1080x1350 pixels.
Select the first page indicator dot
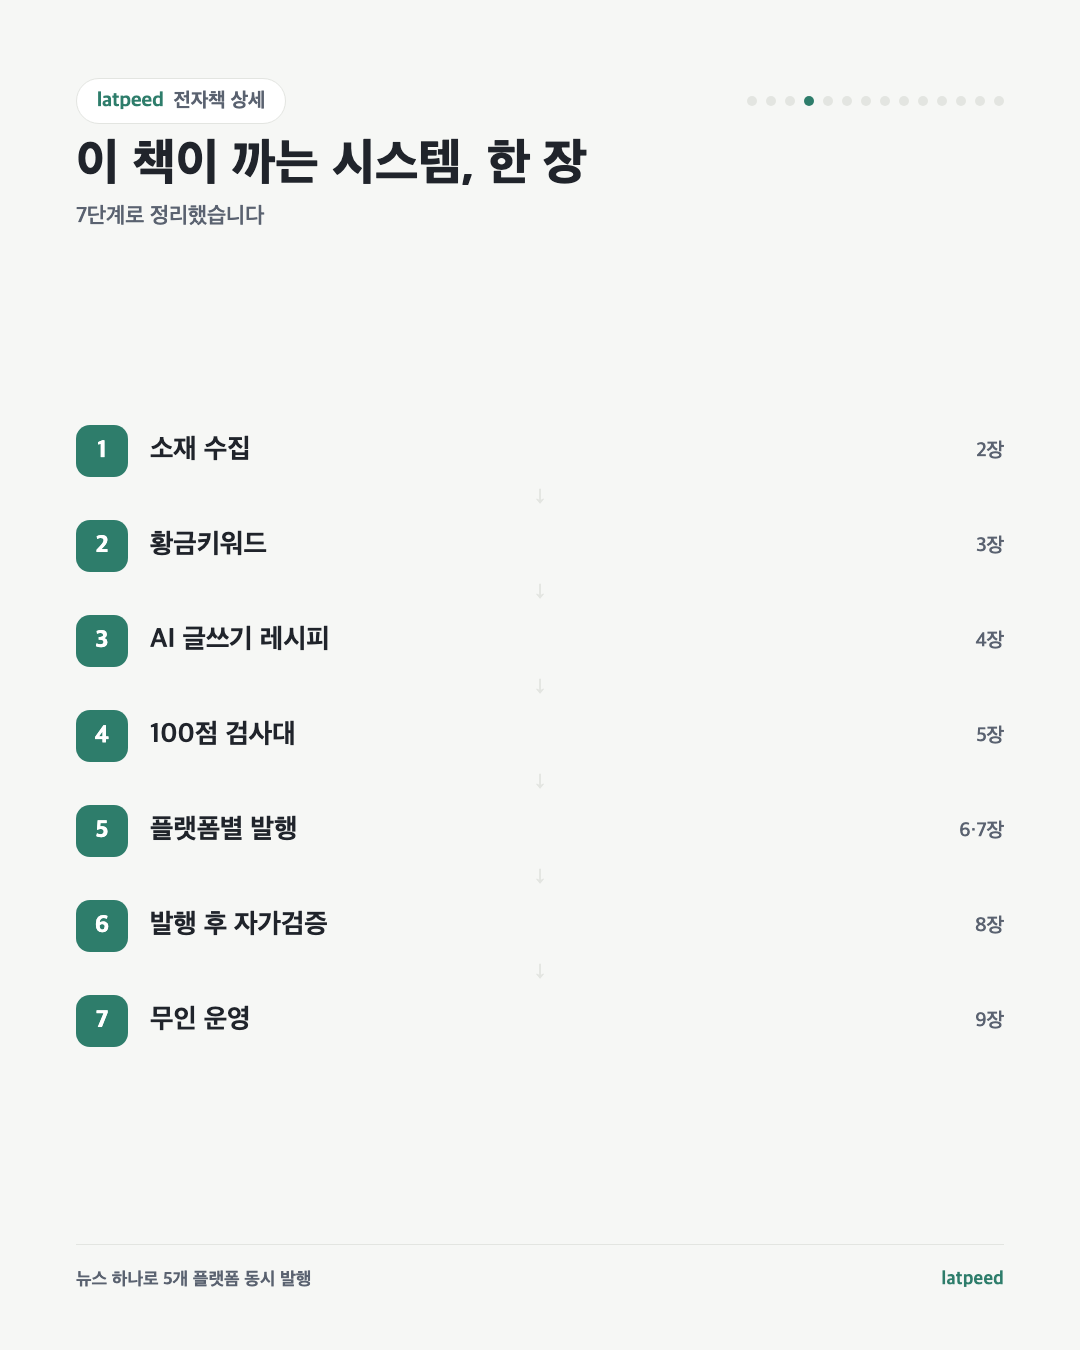click(752, 101)
